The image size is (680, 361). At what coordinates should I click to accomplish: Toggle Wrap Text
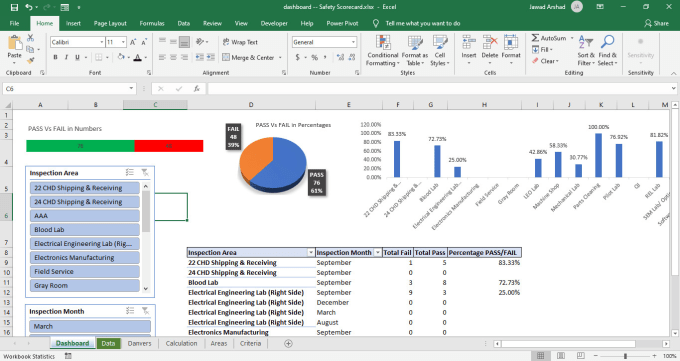[240, 42]
